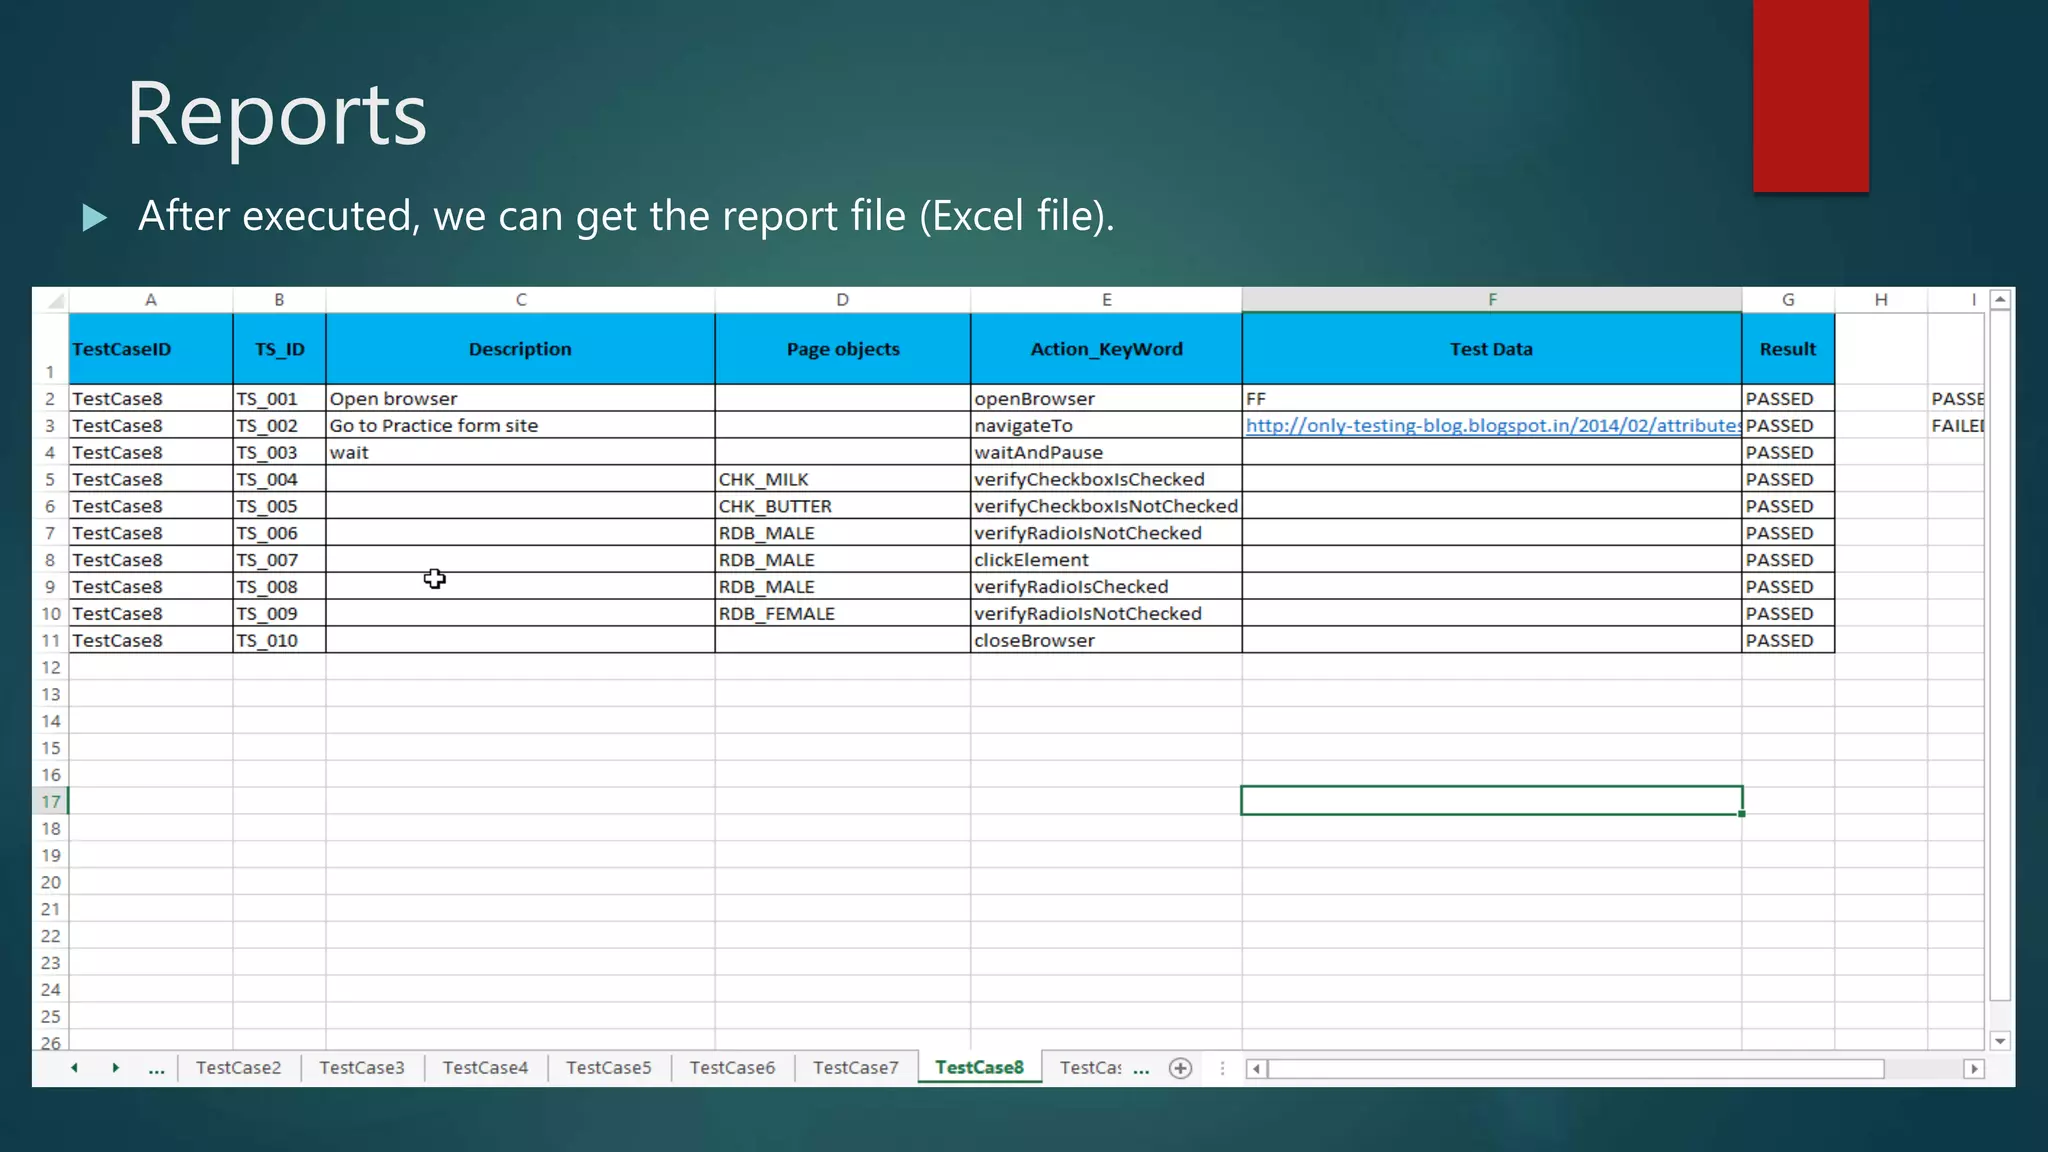Select the 'wait' description cell
2048x1152 pixels.
coord(520,452)
